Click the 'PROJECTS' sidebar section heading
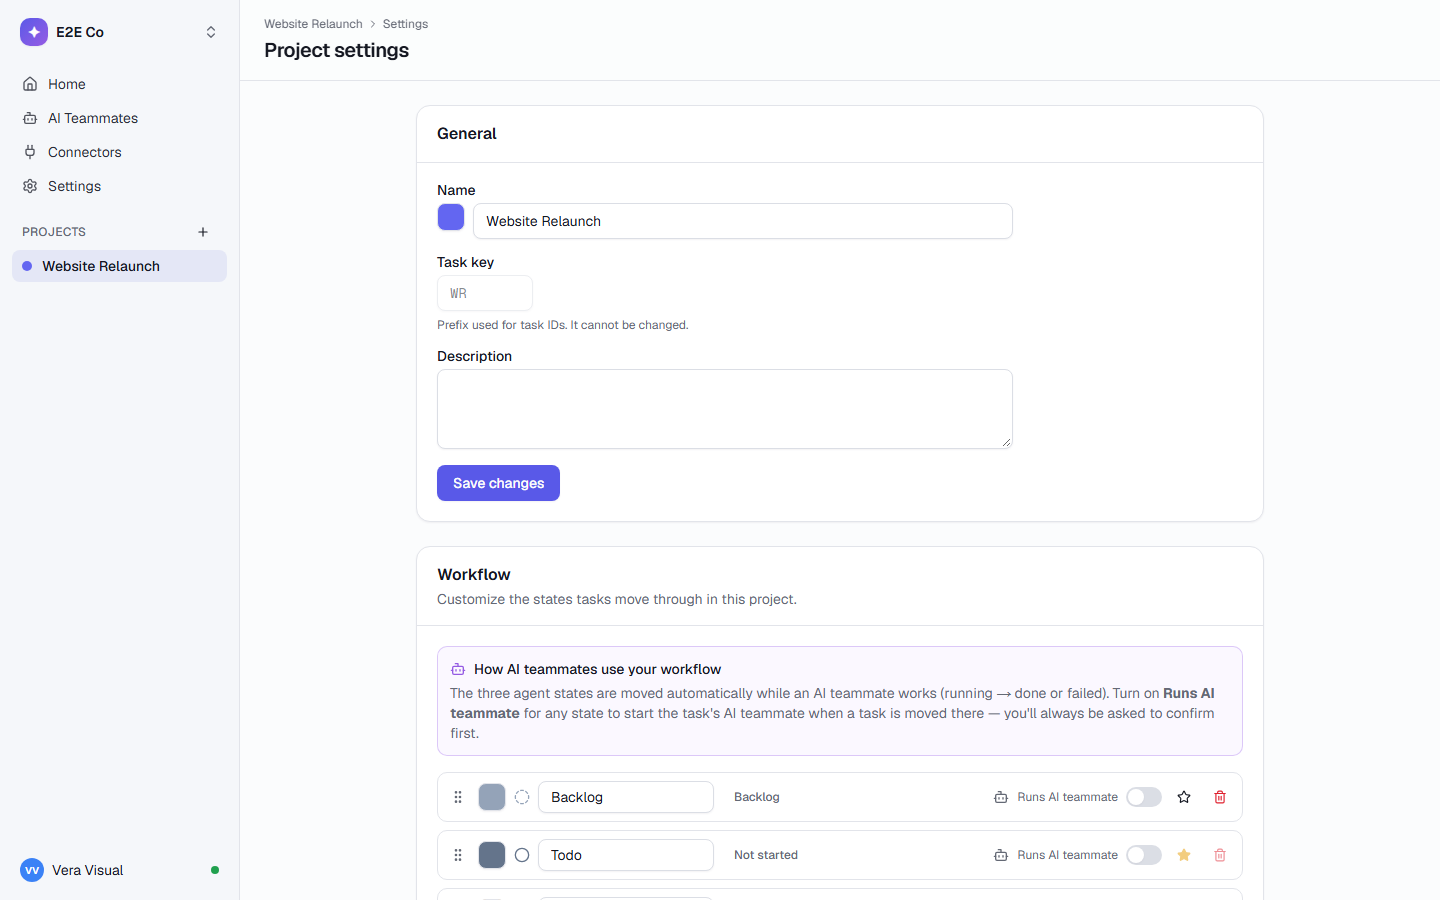Image resolution: width=1440 pixels, height=900 pixels. [x=54, y=232]
